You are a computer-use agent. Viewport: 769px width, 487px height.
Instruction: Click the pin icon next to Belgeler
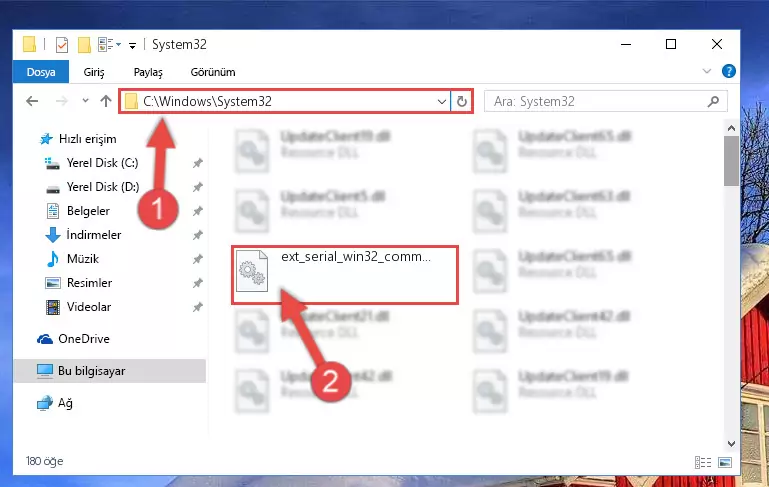tap(197, 211)
